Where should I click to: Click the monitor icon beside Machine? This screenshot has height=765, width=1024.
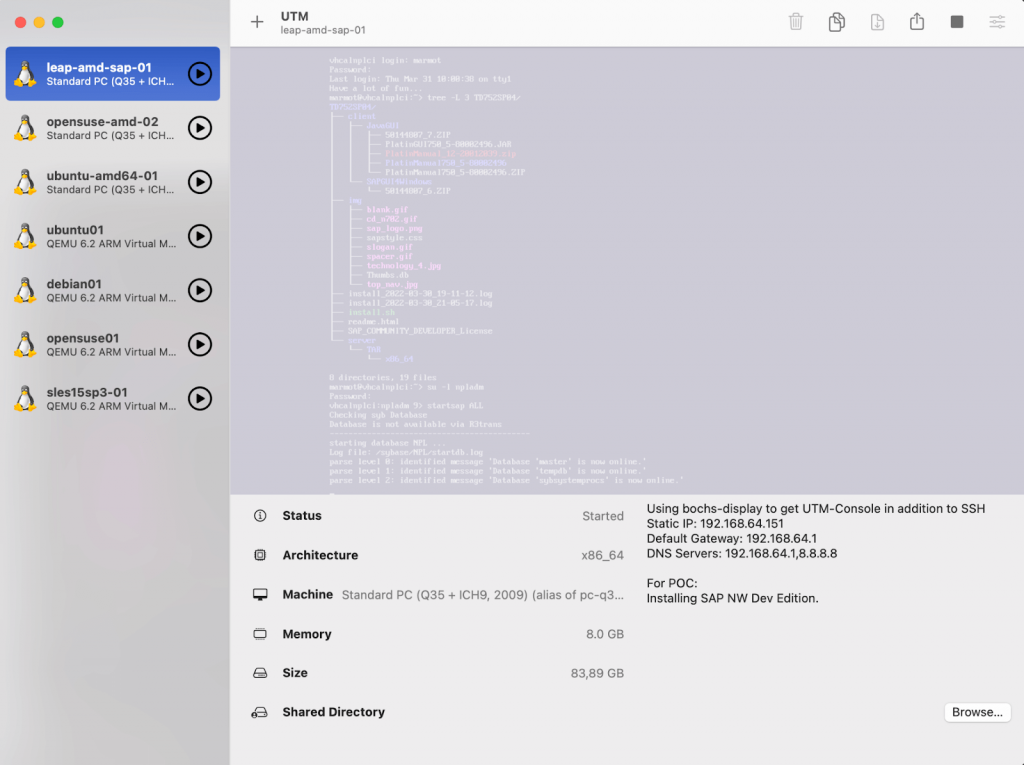tap(260, 594)
